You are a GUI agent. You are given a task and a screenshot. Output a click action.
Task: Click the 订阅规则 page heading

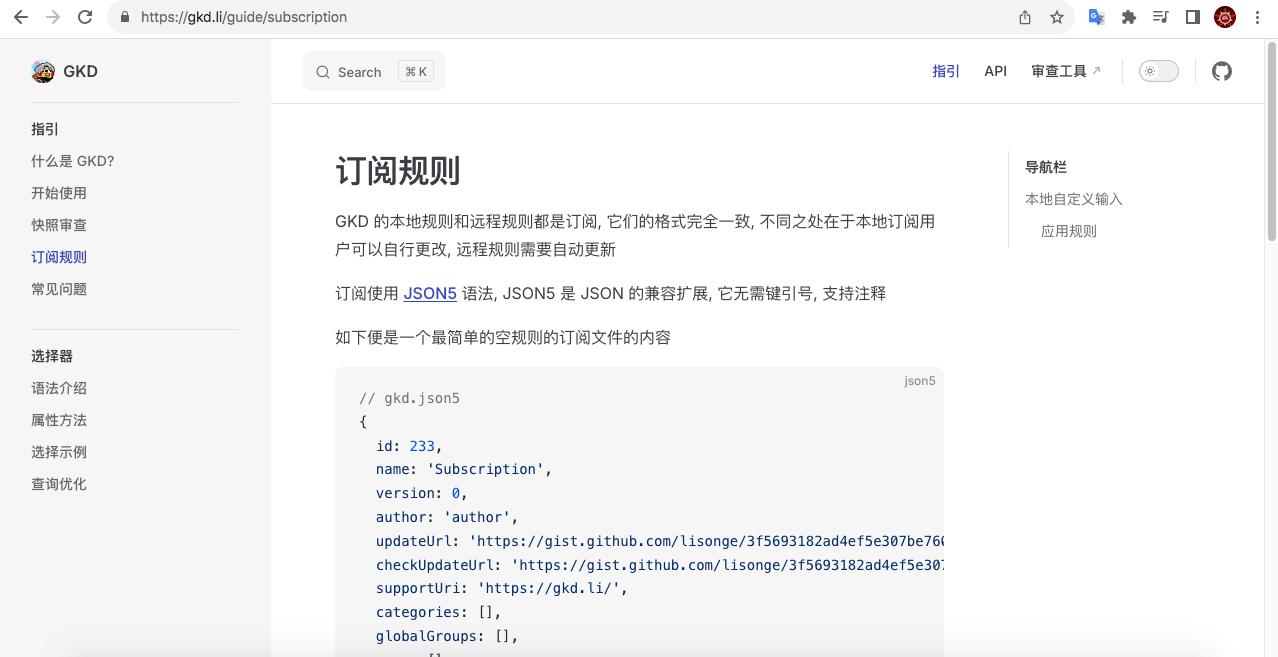(x=398, y=171)
